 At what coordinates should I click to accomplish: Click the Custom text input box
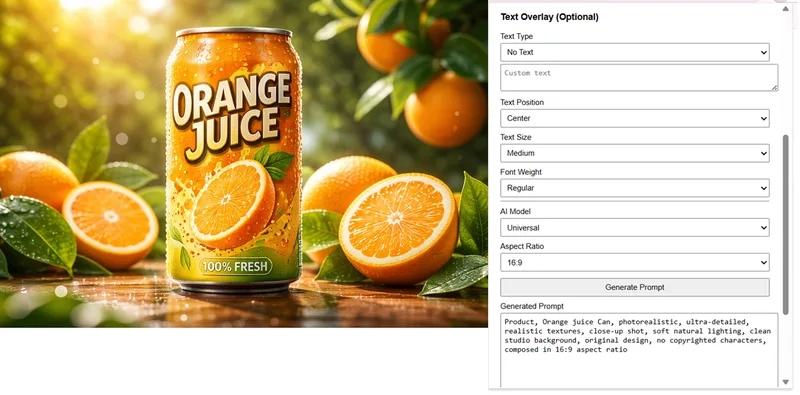pos(639,78)
